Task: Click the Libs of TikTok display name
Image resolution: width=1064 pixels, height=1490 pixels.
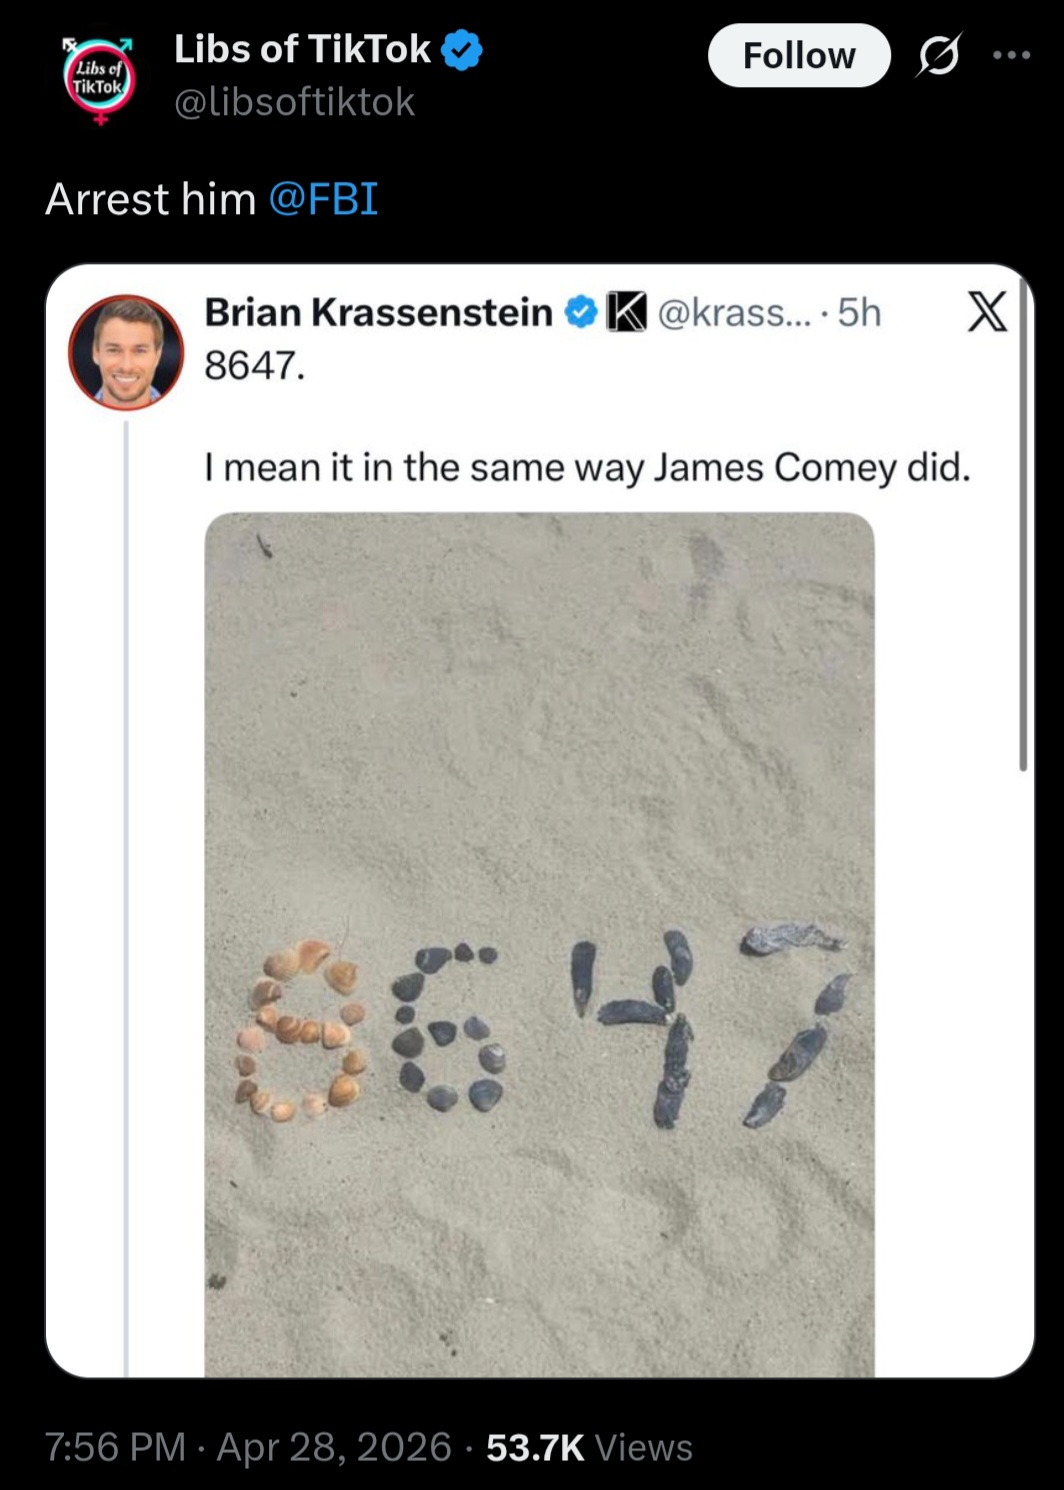Action: pos(302,49)
